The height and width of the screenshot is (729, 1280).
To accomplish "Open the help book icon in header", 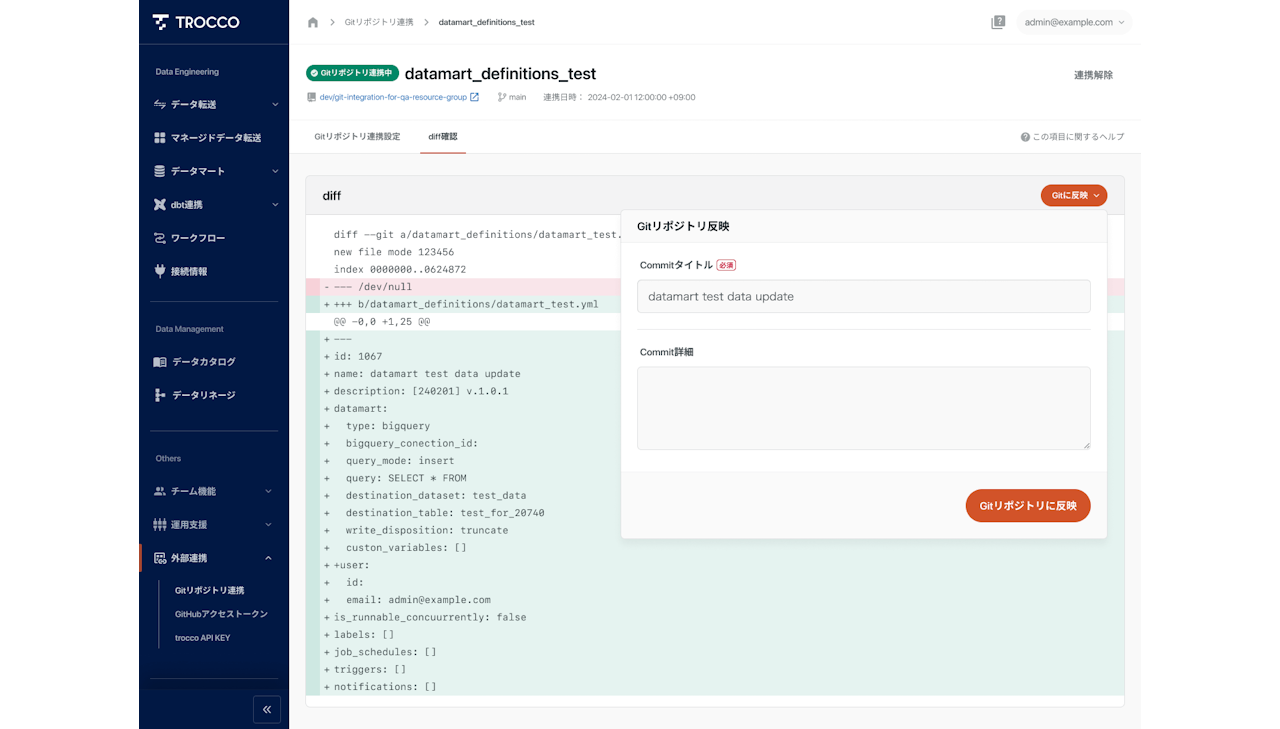I will [997, 22].
